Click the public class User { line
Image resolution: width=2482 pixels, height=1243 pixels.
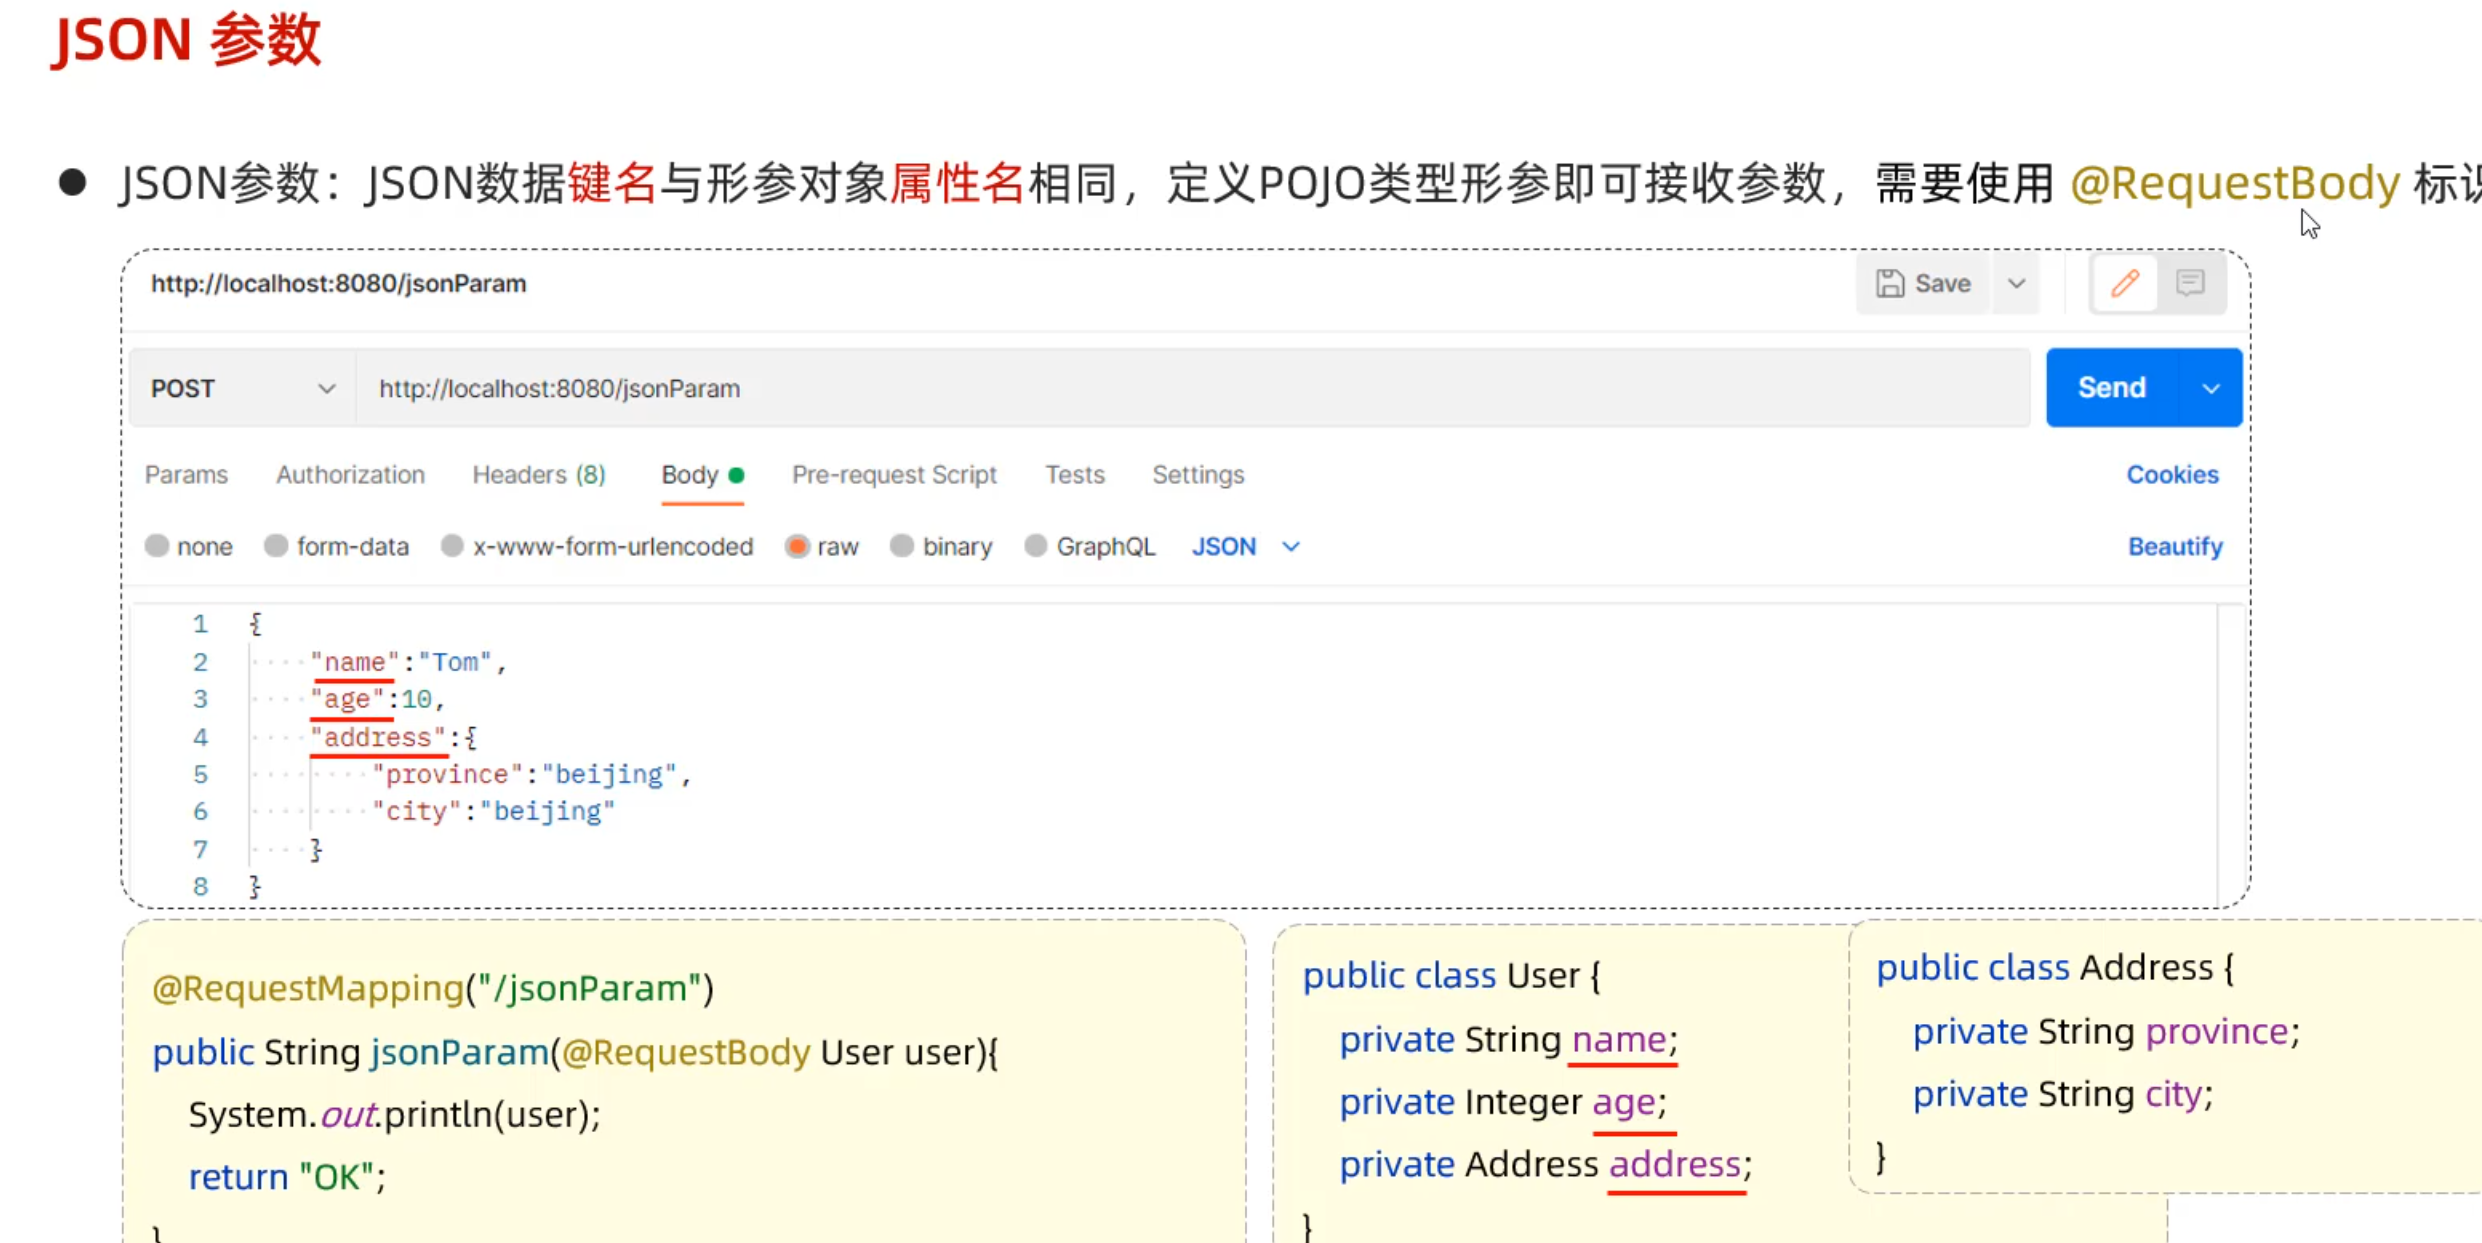1452,974
